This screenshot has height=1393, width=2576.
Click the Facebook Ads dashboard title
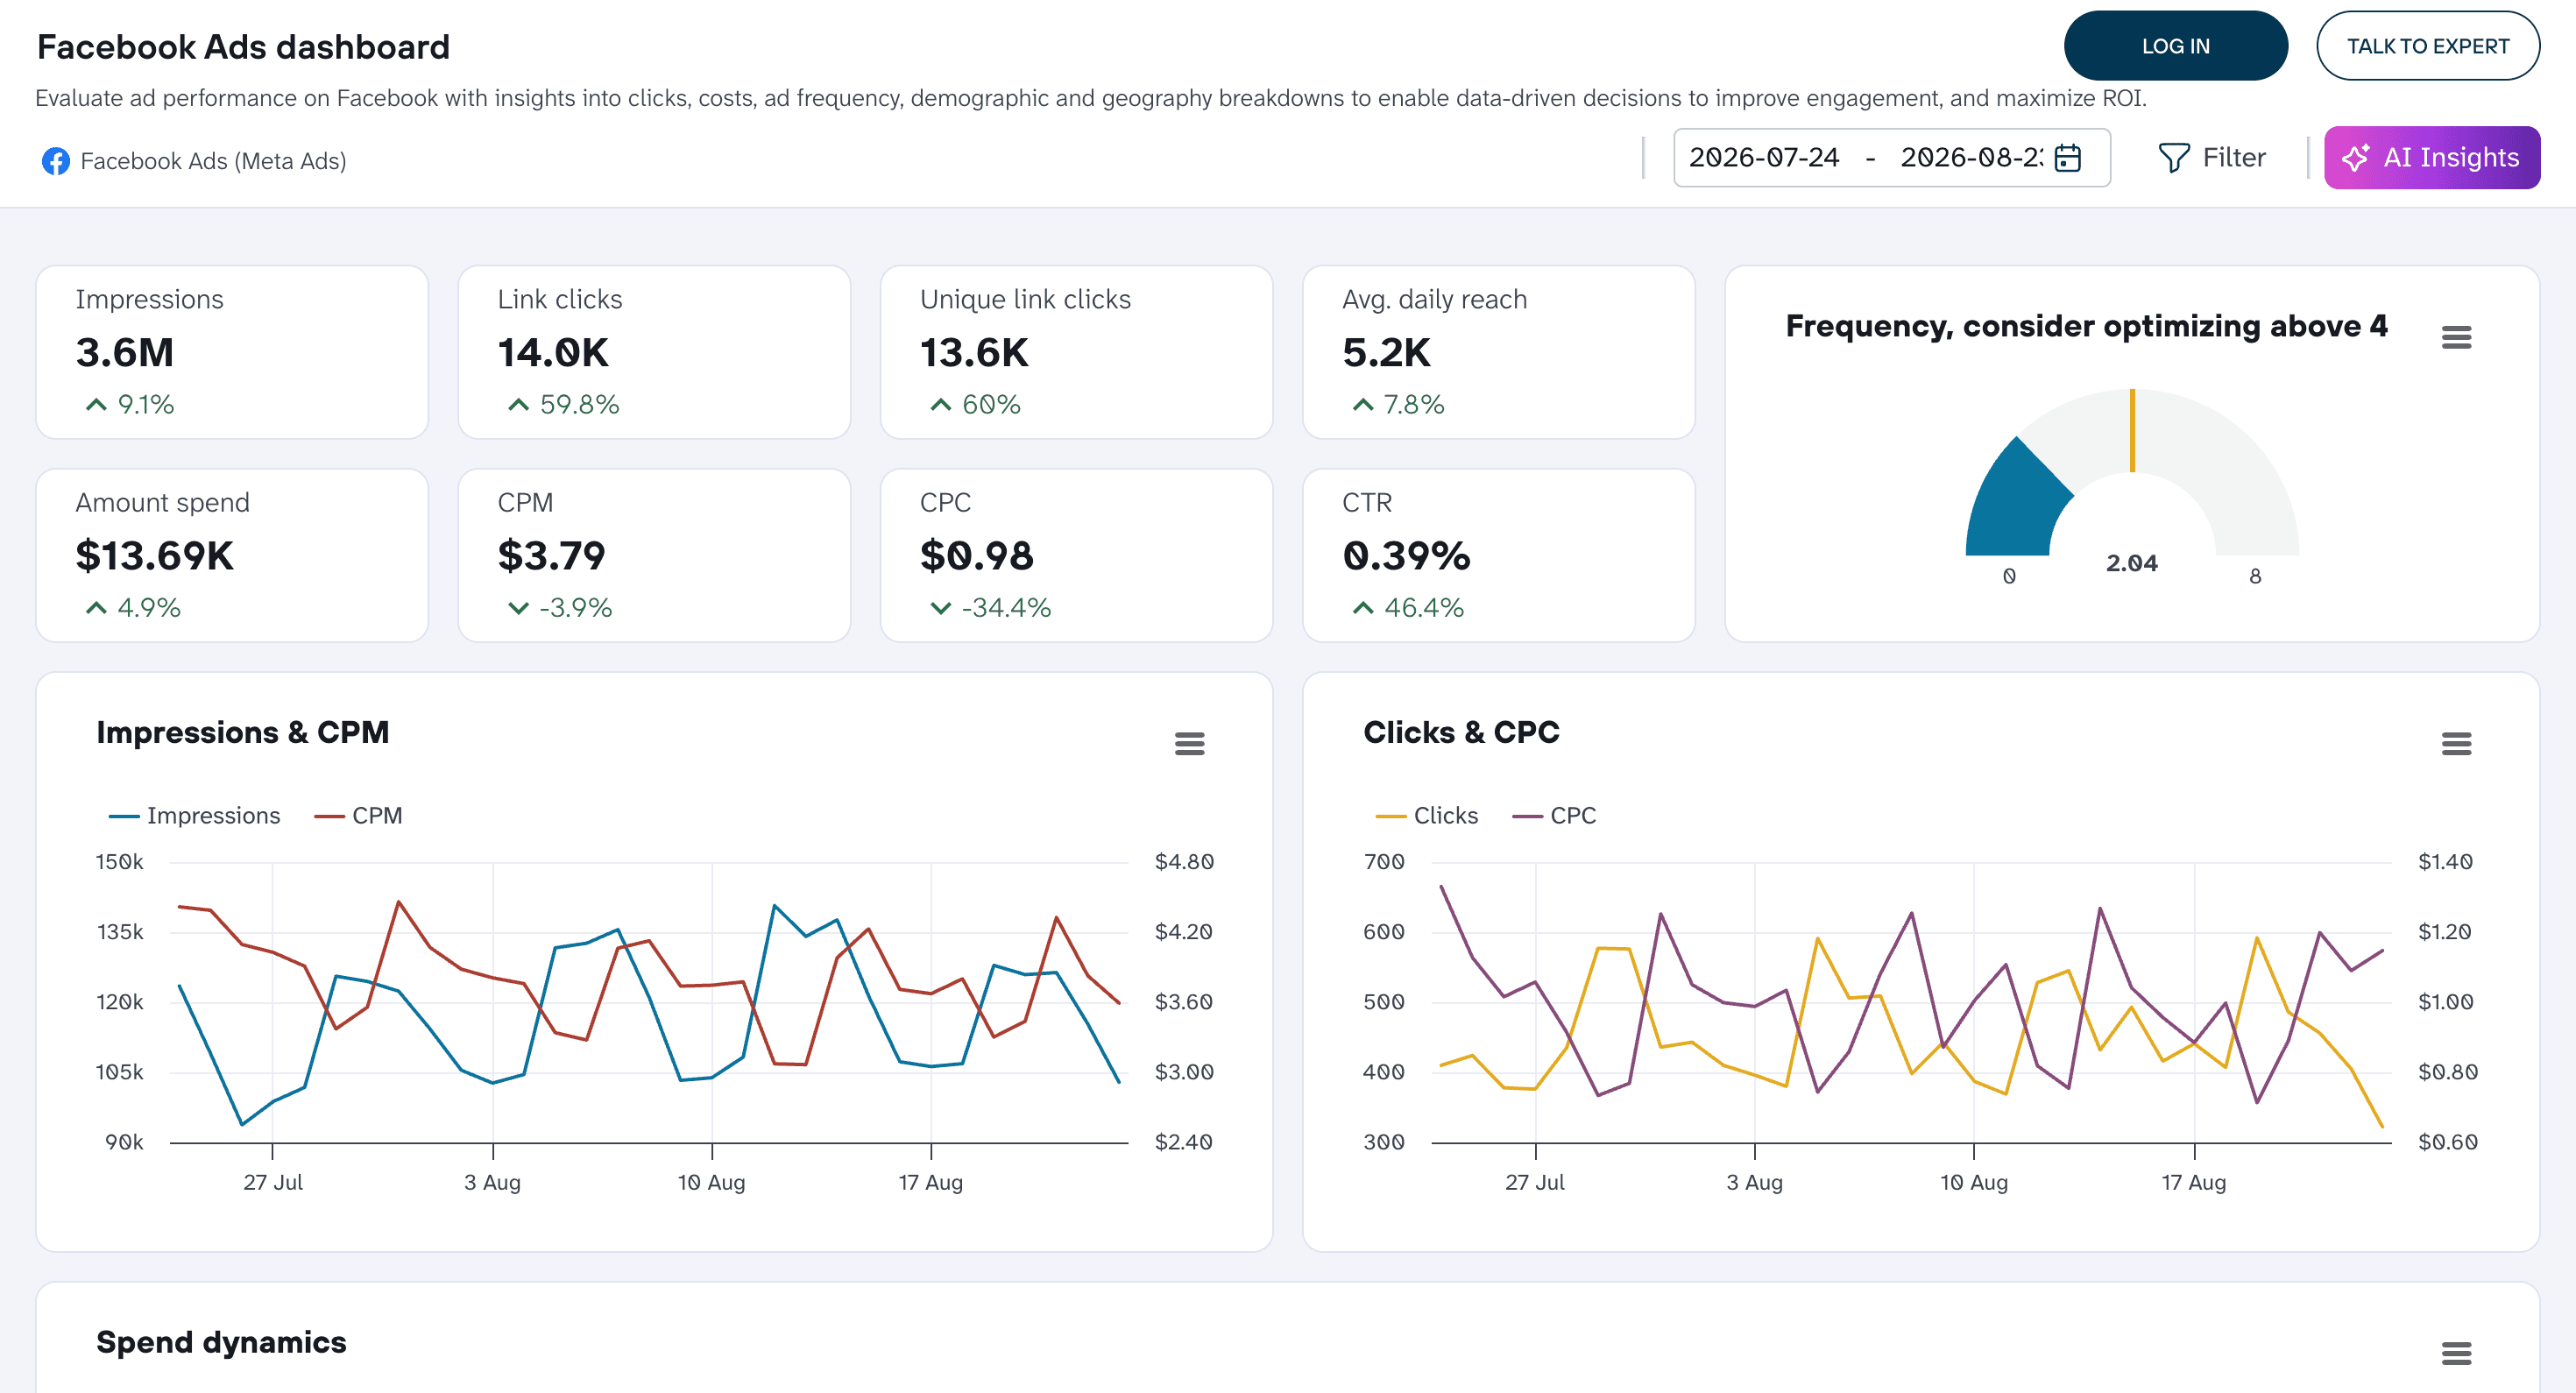click(243, 47)
